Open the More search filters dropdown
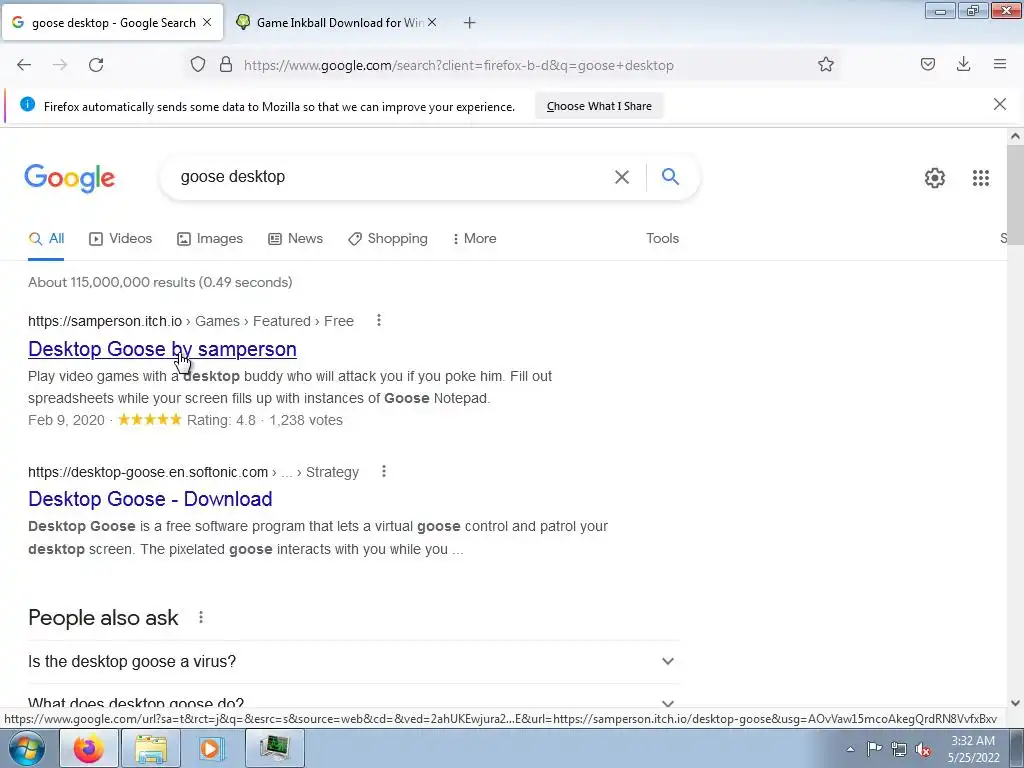The image size is (1024, 768). click(475, 238)
